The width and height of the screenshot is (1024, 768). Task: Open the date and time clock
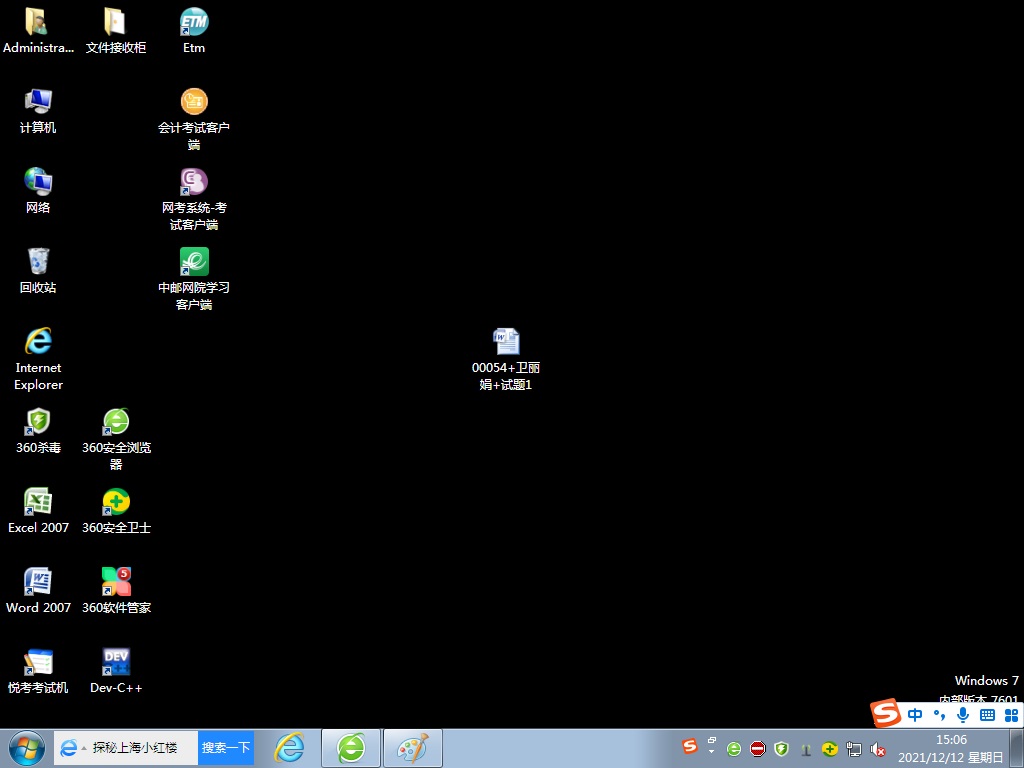951,748
